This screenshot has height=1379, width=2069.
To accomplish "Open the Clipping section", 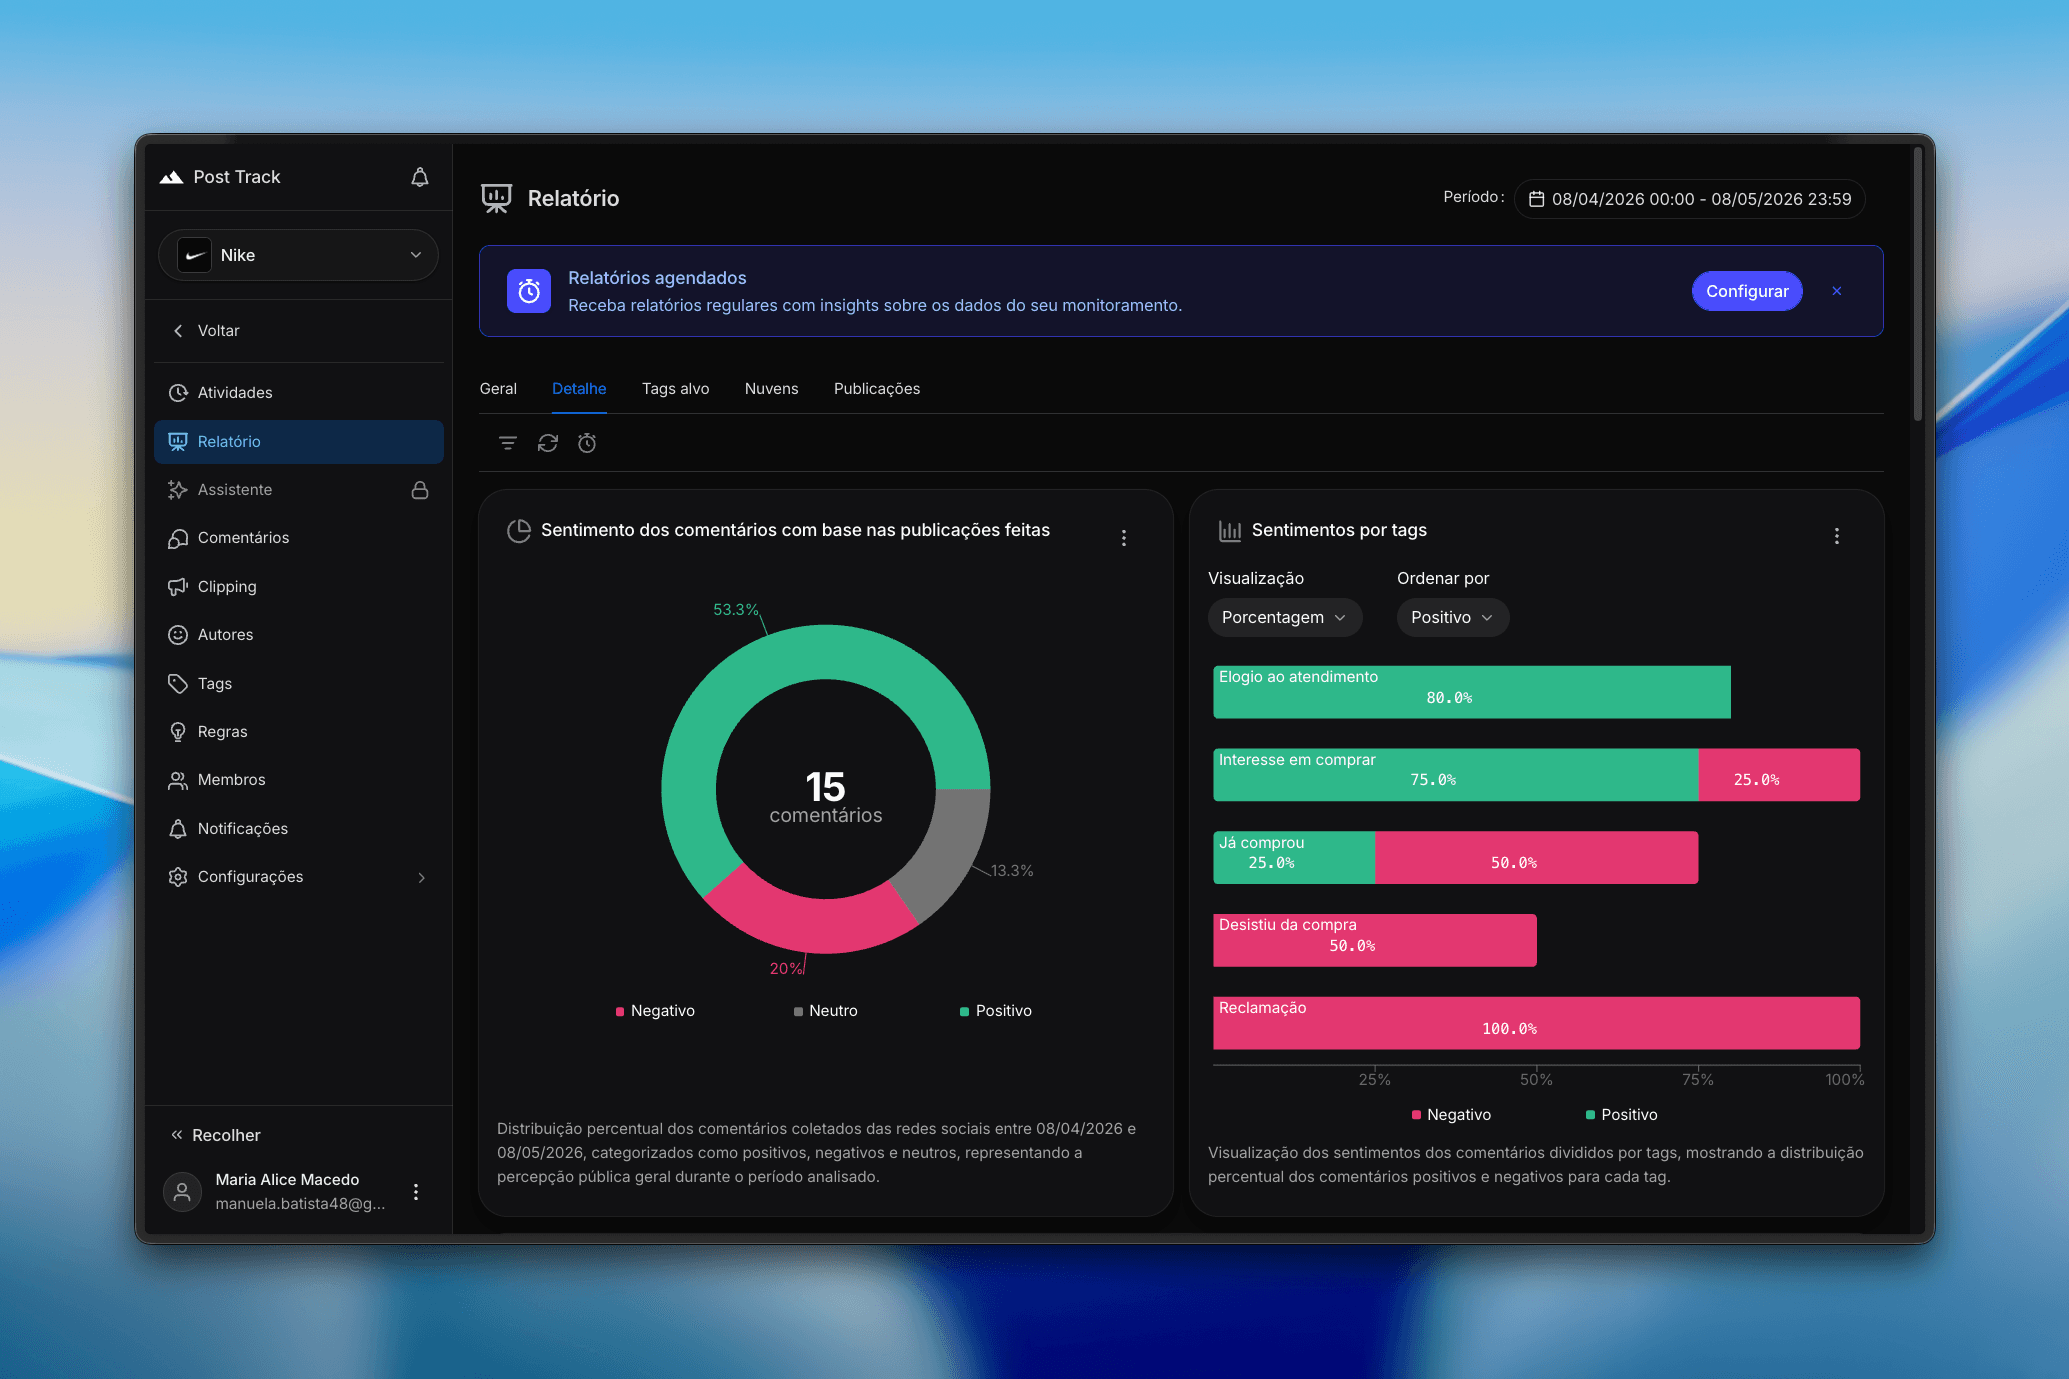I will coord(299,586).
